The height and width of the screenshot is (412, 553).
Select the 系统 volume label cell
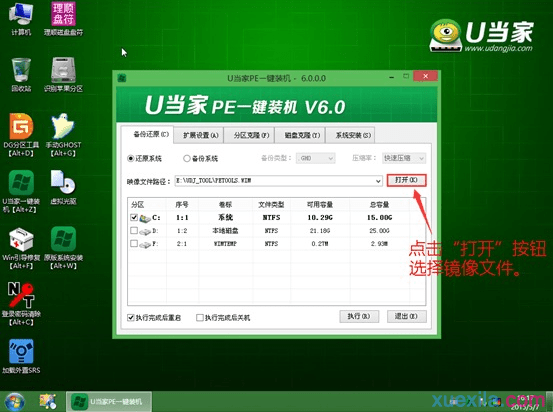tap(226, 218)
